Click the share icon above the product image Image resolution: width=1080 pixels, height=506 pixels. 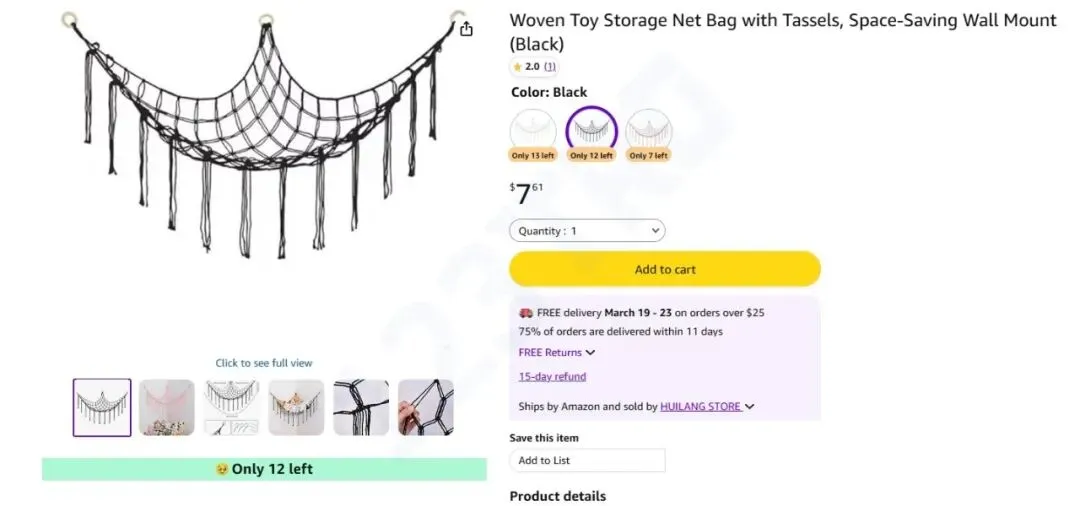pos(466,30)
